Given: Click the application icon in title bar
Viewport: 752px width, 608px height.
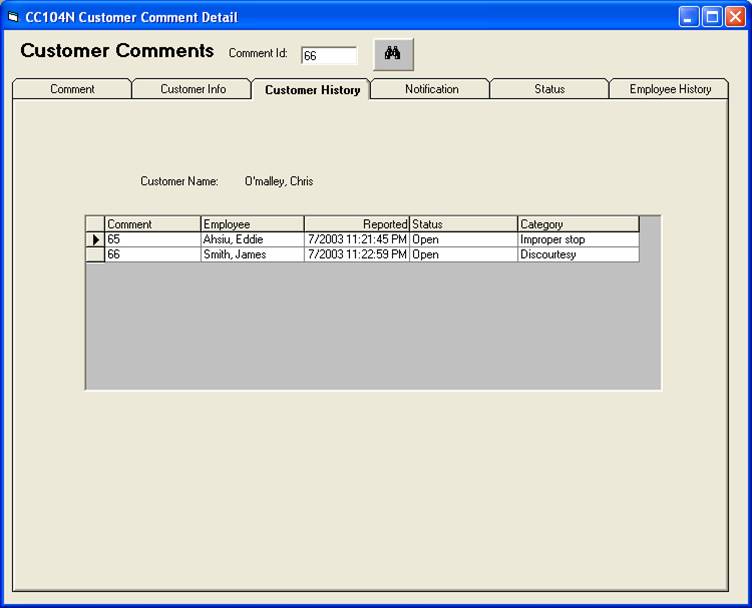Looking at the screenshot, I should tap(13, 17).
